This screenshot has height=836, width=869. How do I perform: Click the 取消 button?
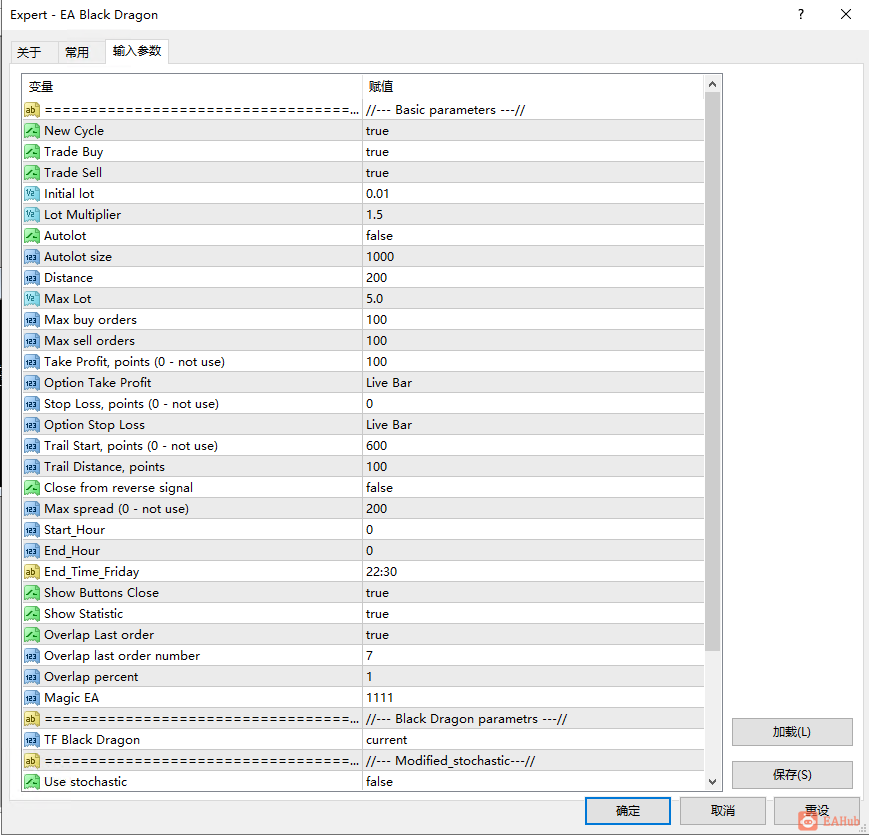coord(723,811)
